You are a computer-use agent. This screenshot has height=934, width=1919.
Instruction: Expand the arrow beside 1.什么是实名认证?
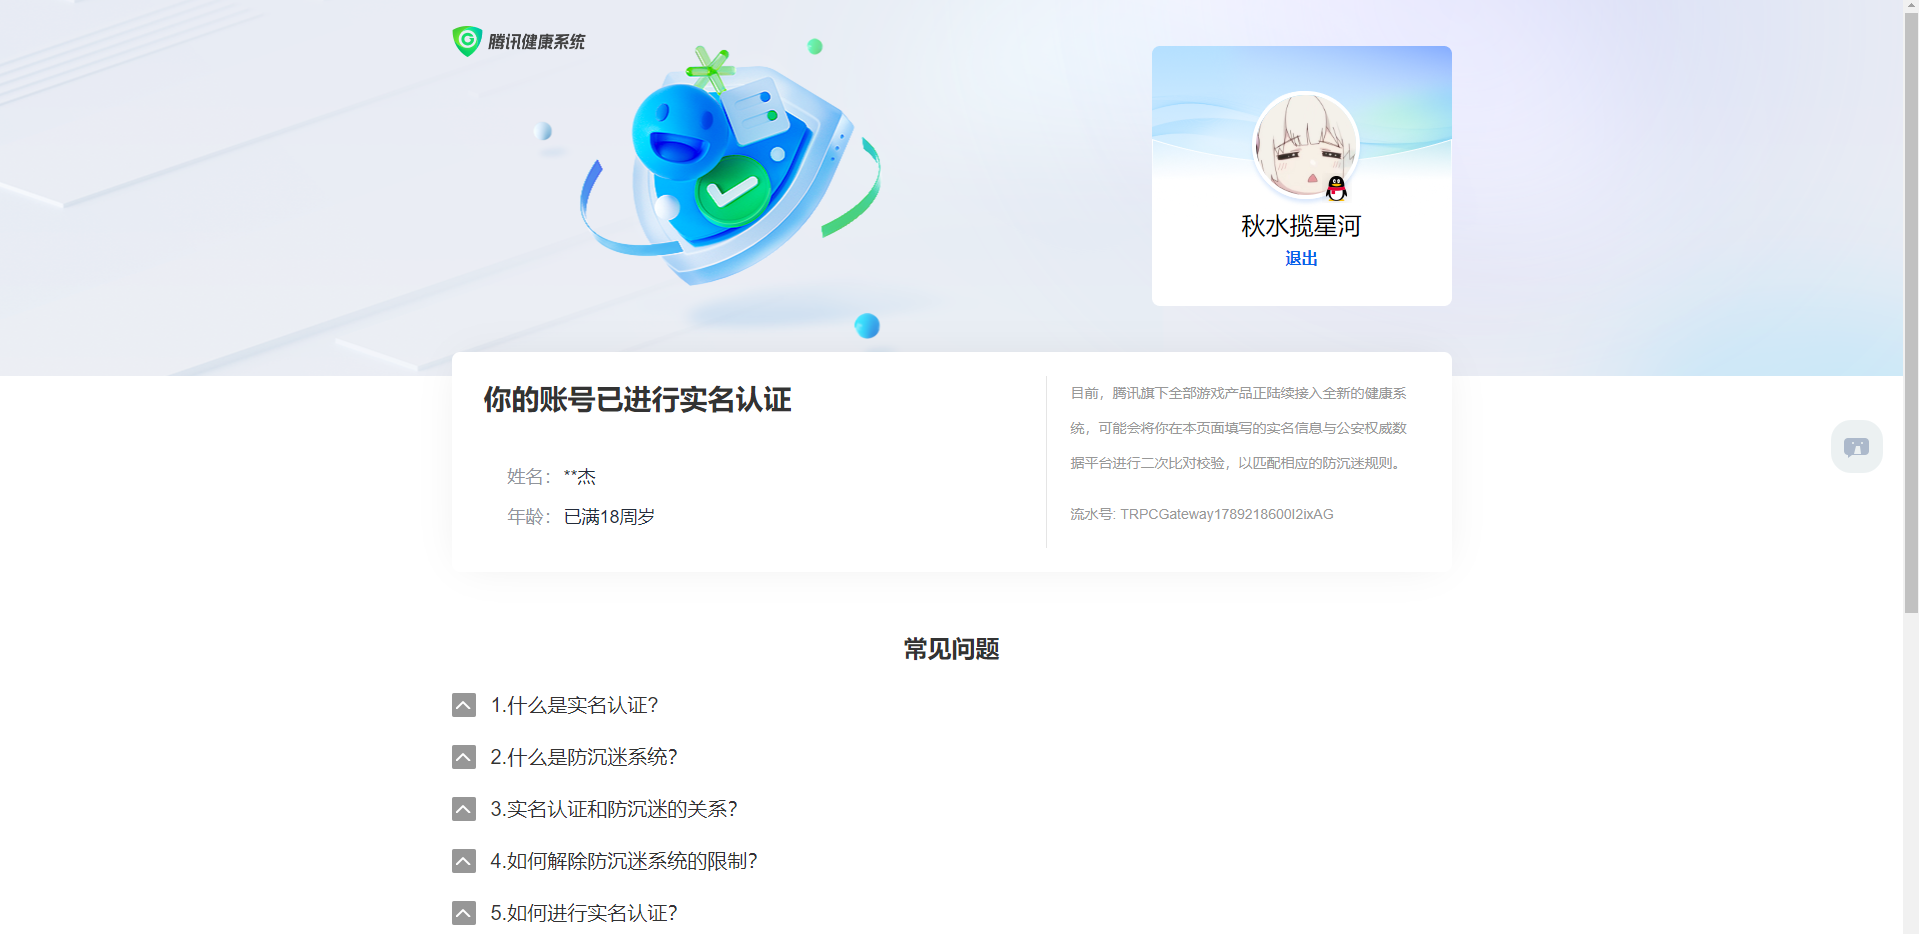click(464, 705)
